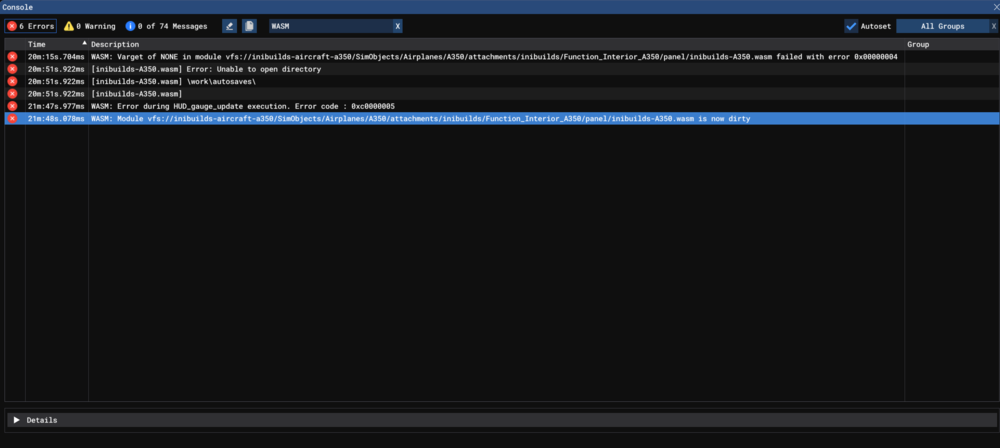Click error icon of the highlighted 'now dirty' row
The height and width of the screenshot is (448, 1000).
point(13,118)
